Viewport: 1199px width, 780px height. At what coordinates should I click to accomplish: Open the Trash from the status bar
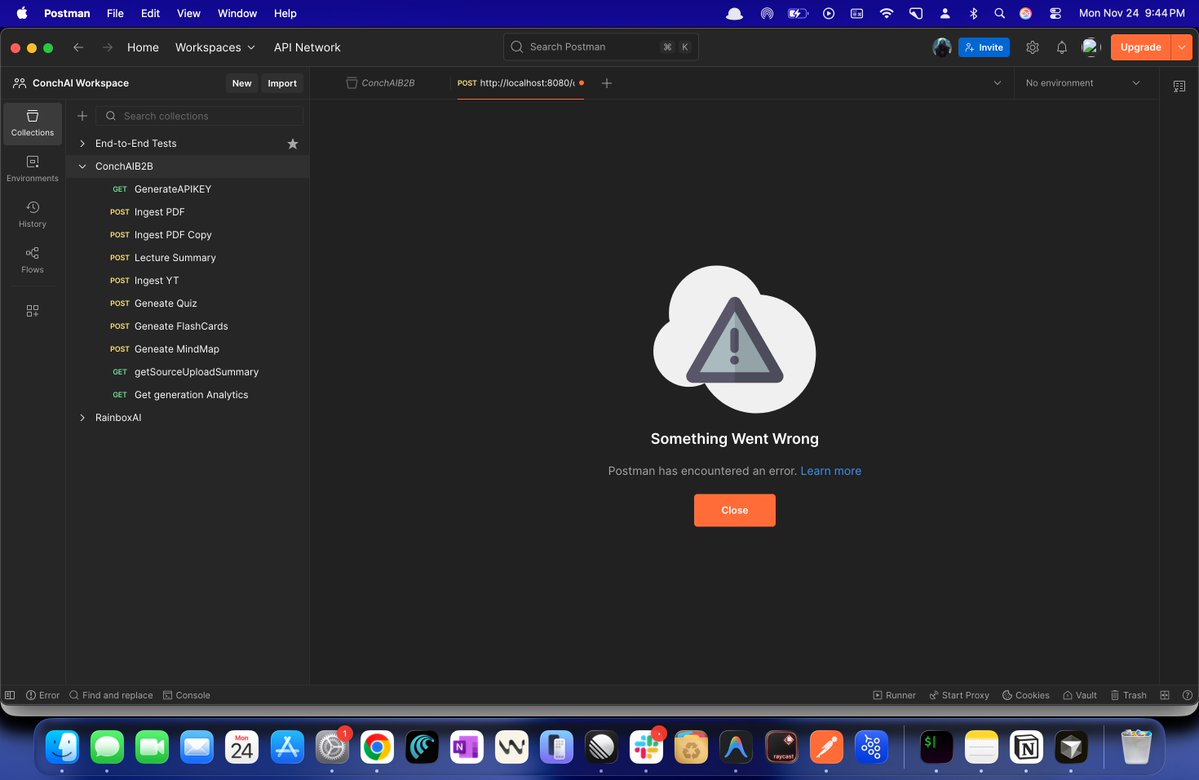(1128, 695)
